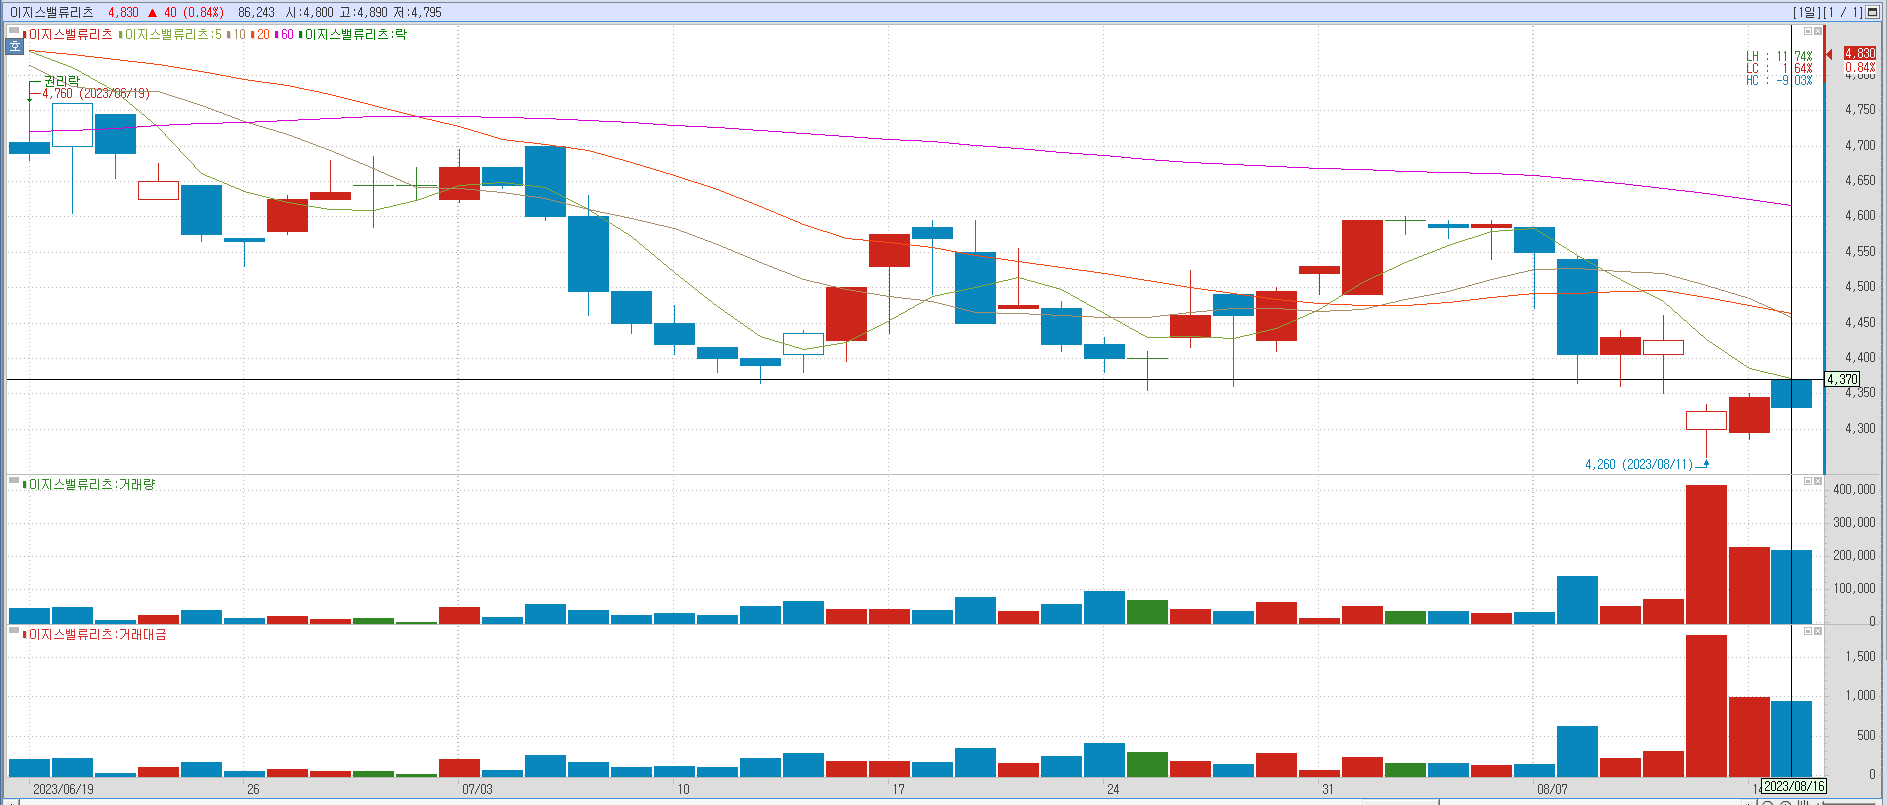Click the 이지스밸류리츠:거래대금 pane label
This screenshot has width=1887, height=805.
pos(97,635)
